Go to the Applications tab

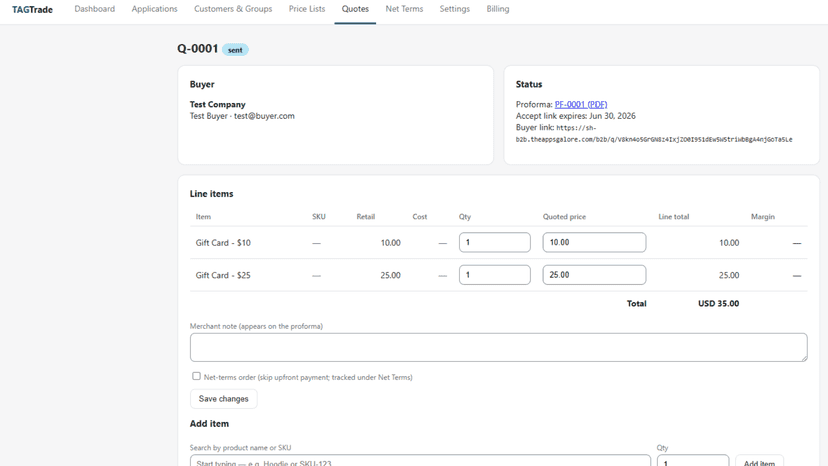coord(154,9)
